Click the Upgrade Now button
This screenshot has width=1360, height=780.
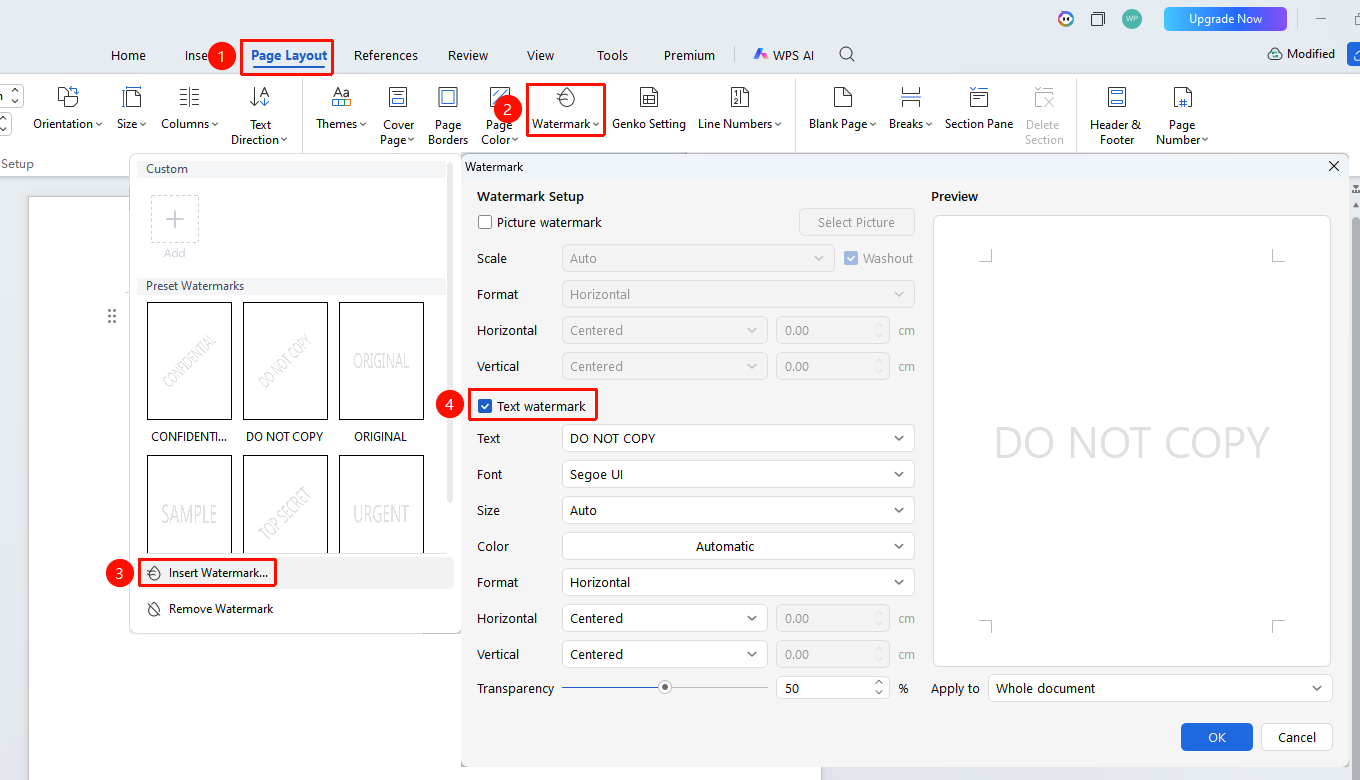(1225, 19)
